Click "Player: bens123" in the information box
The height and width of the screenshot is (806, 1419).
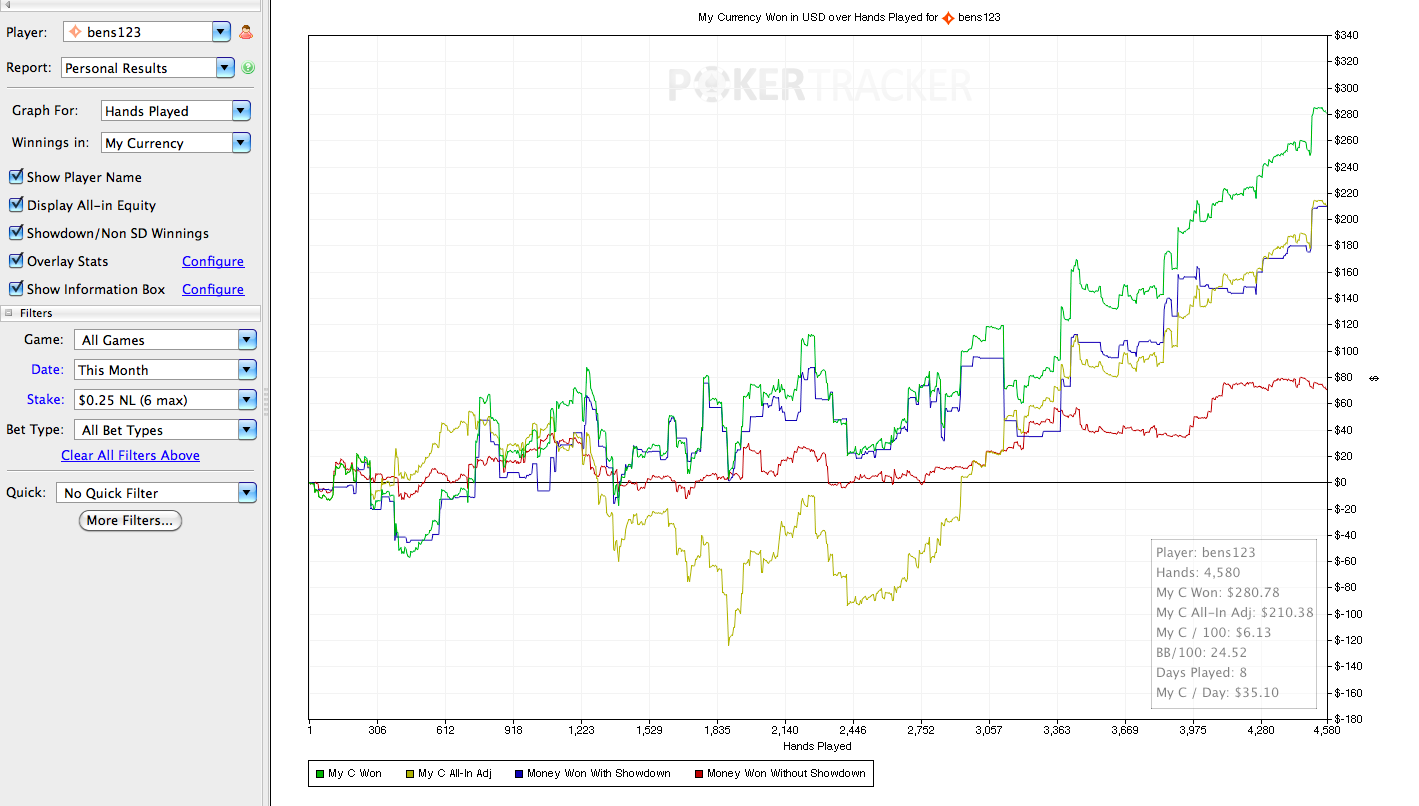pyautogui.click(x=1205, y=552)
